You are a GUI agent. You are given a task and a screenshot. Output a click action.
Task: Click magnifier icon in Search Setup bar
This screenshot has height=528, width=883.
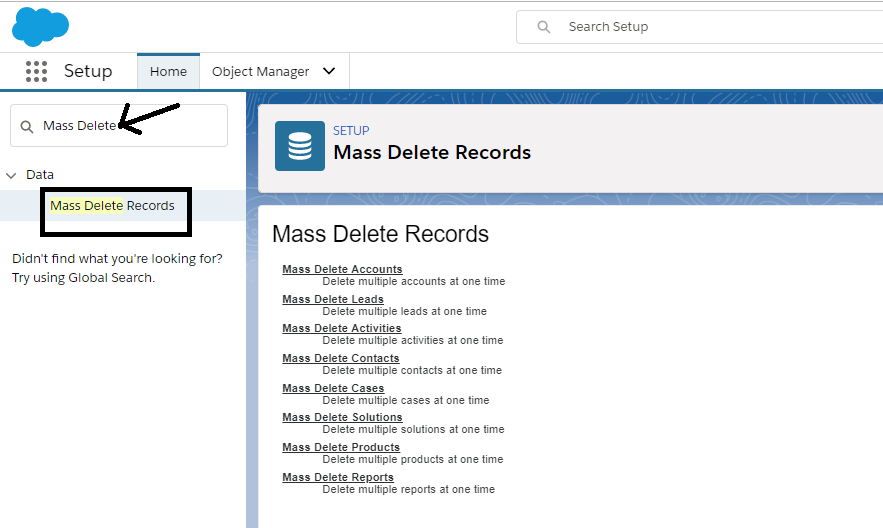tap(544, 27)
